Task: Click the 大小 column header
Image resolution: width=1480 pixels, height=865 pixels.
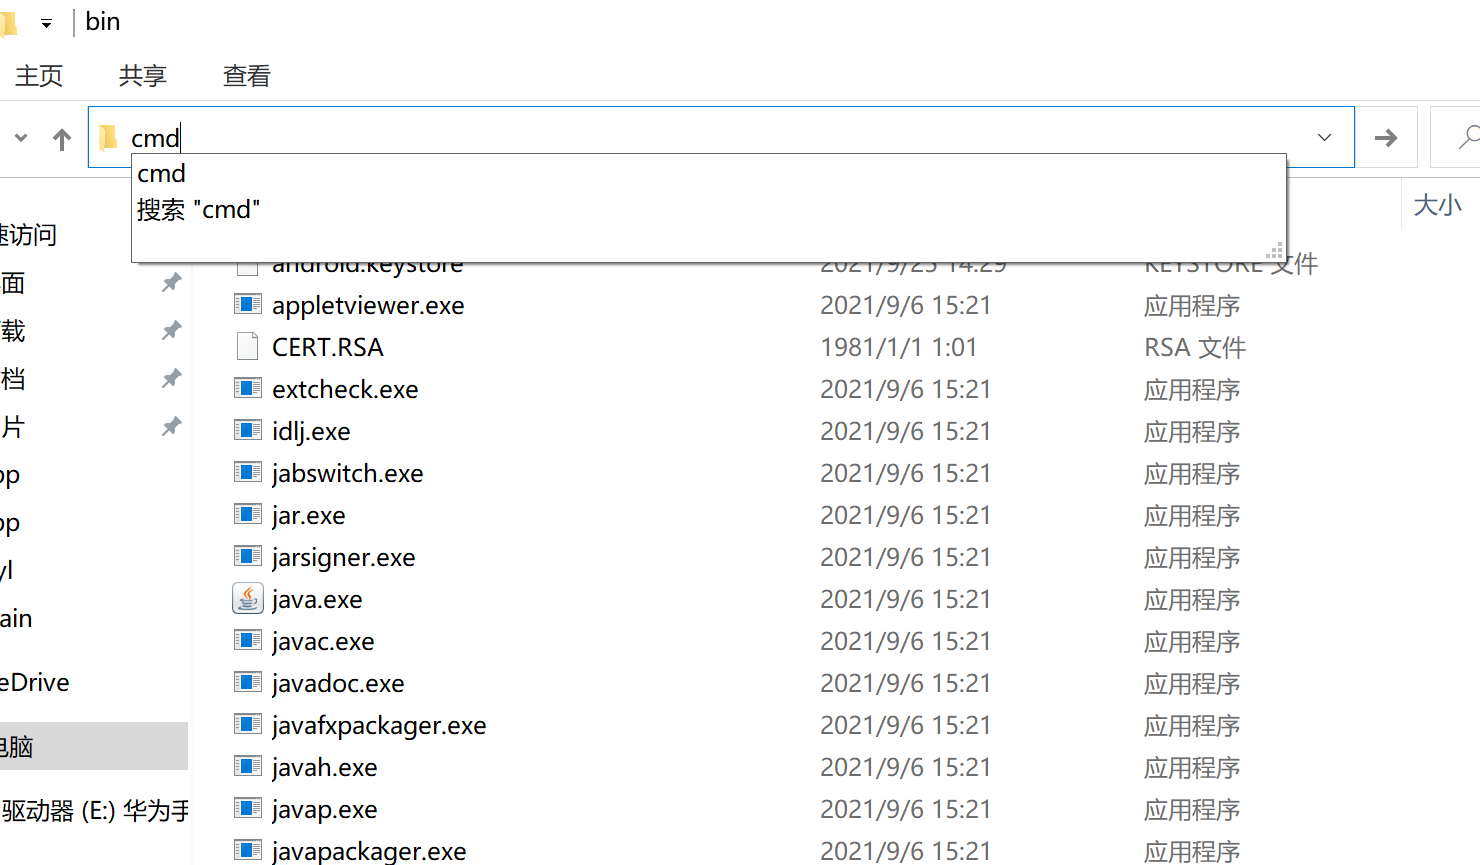Action: coord(1437,205)
